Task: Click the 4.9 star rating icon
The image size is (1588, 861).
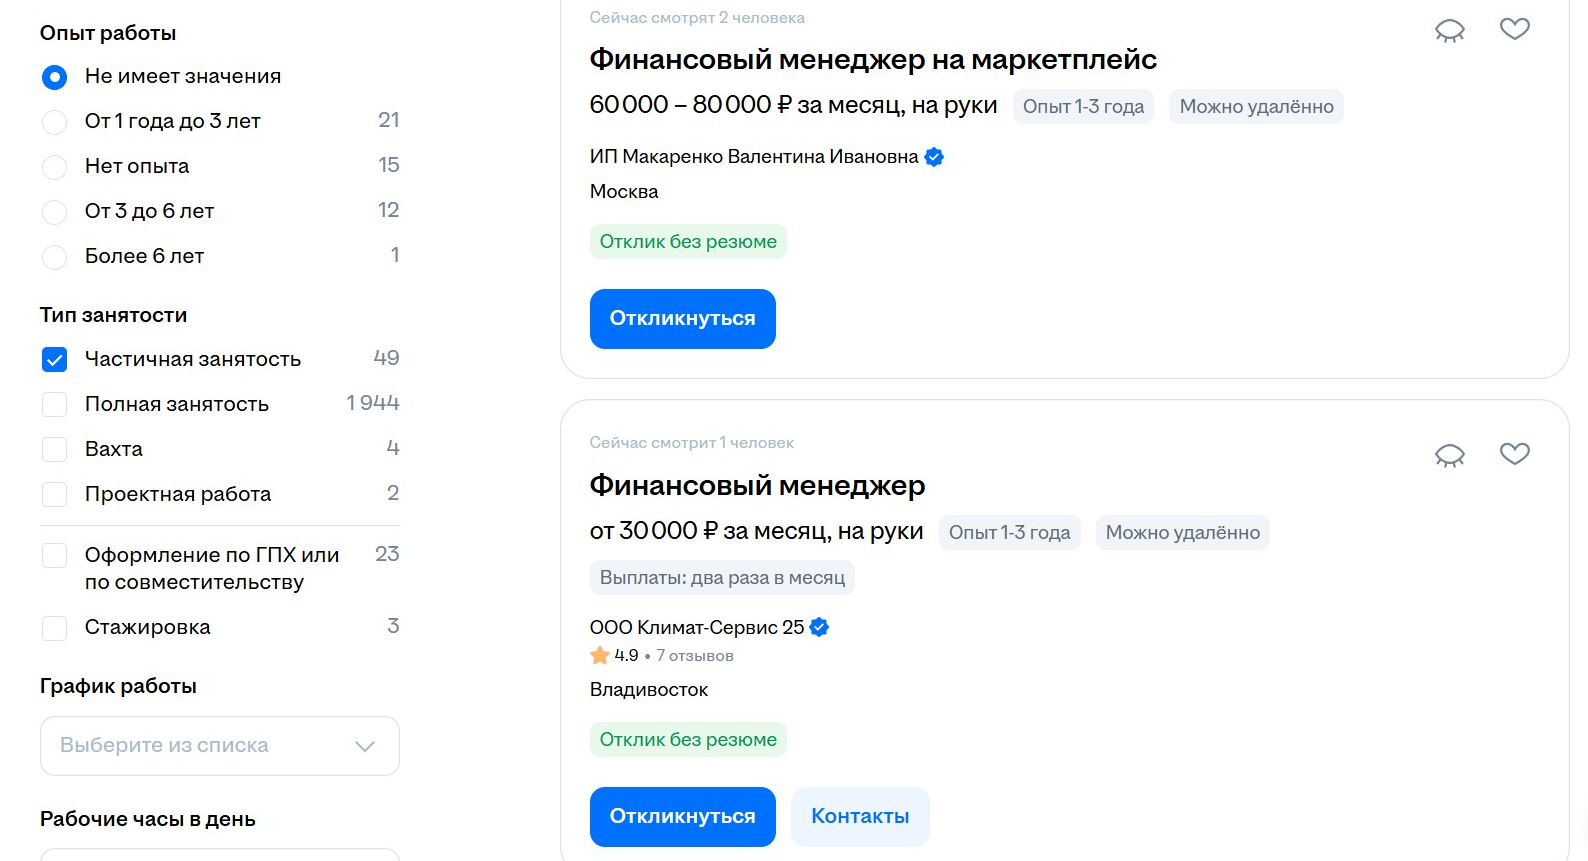Action: pos(600,656)
